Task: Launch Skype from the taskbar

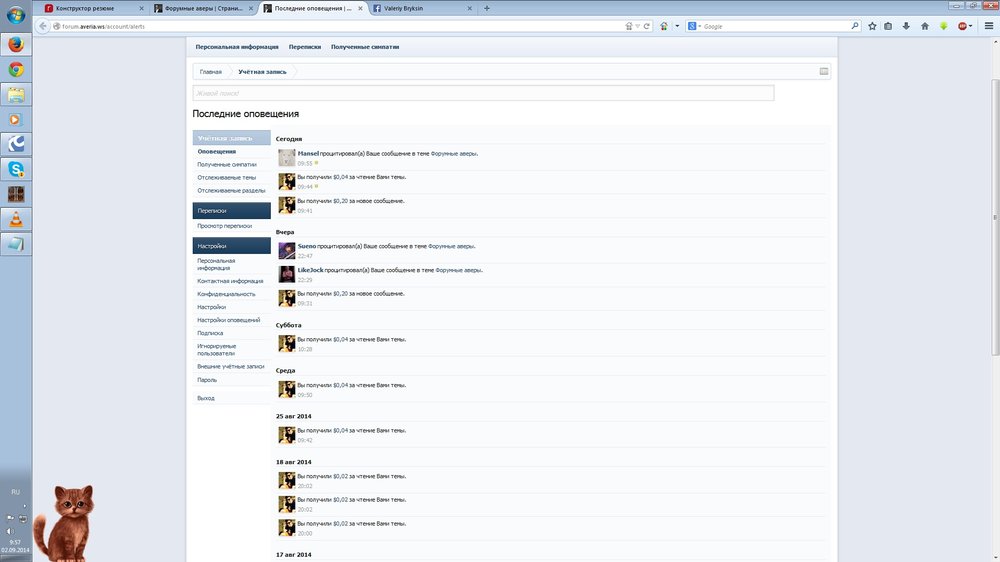Action: click(x=16, y=169)
